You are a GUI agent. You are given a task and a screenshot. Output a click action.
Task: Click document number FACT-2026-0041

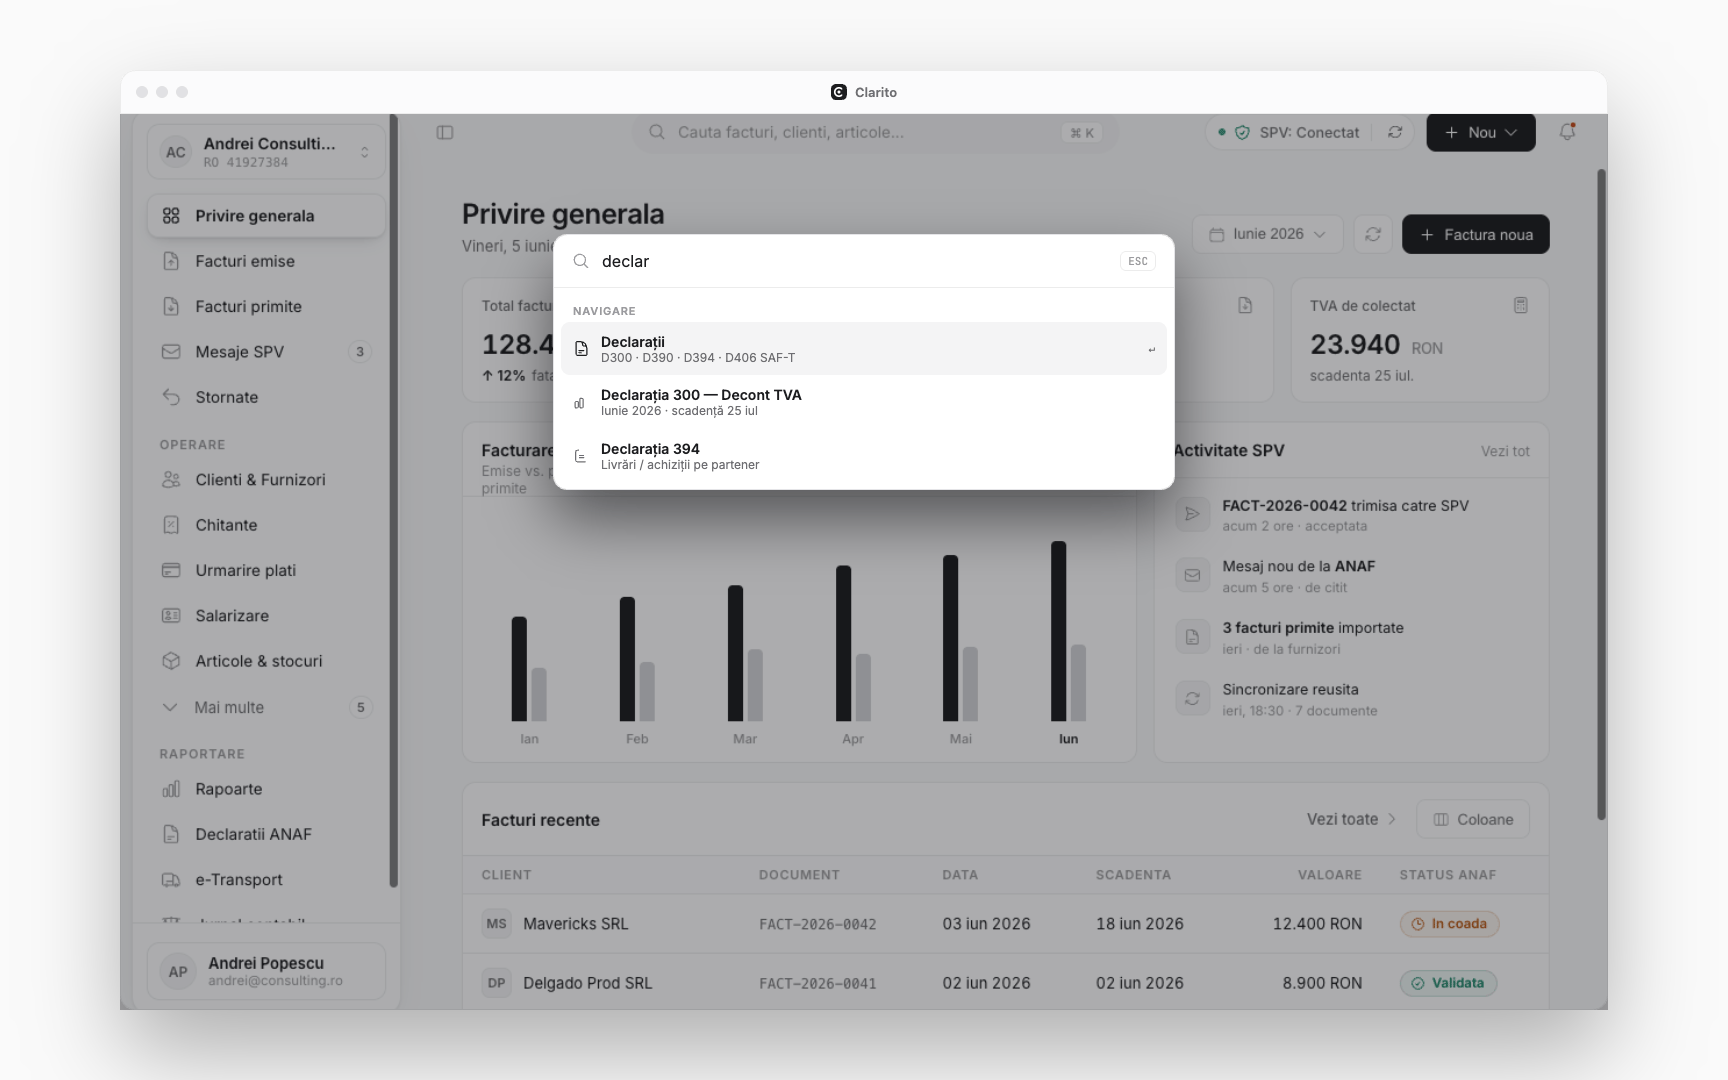coord(817,983)
